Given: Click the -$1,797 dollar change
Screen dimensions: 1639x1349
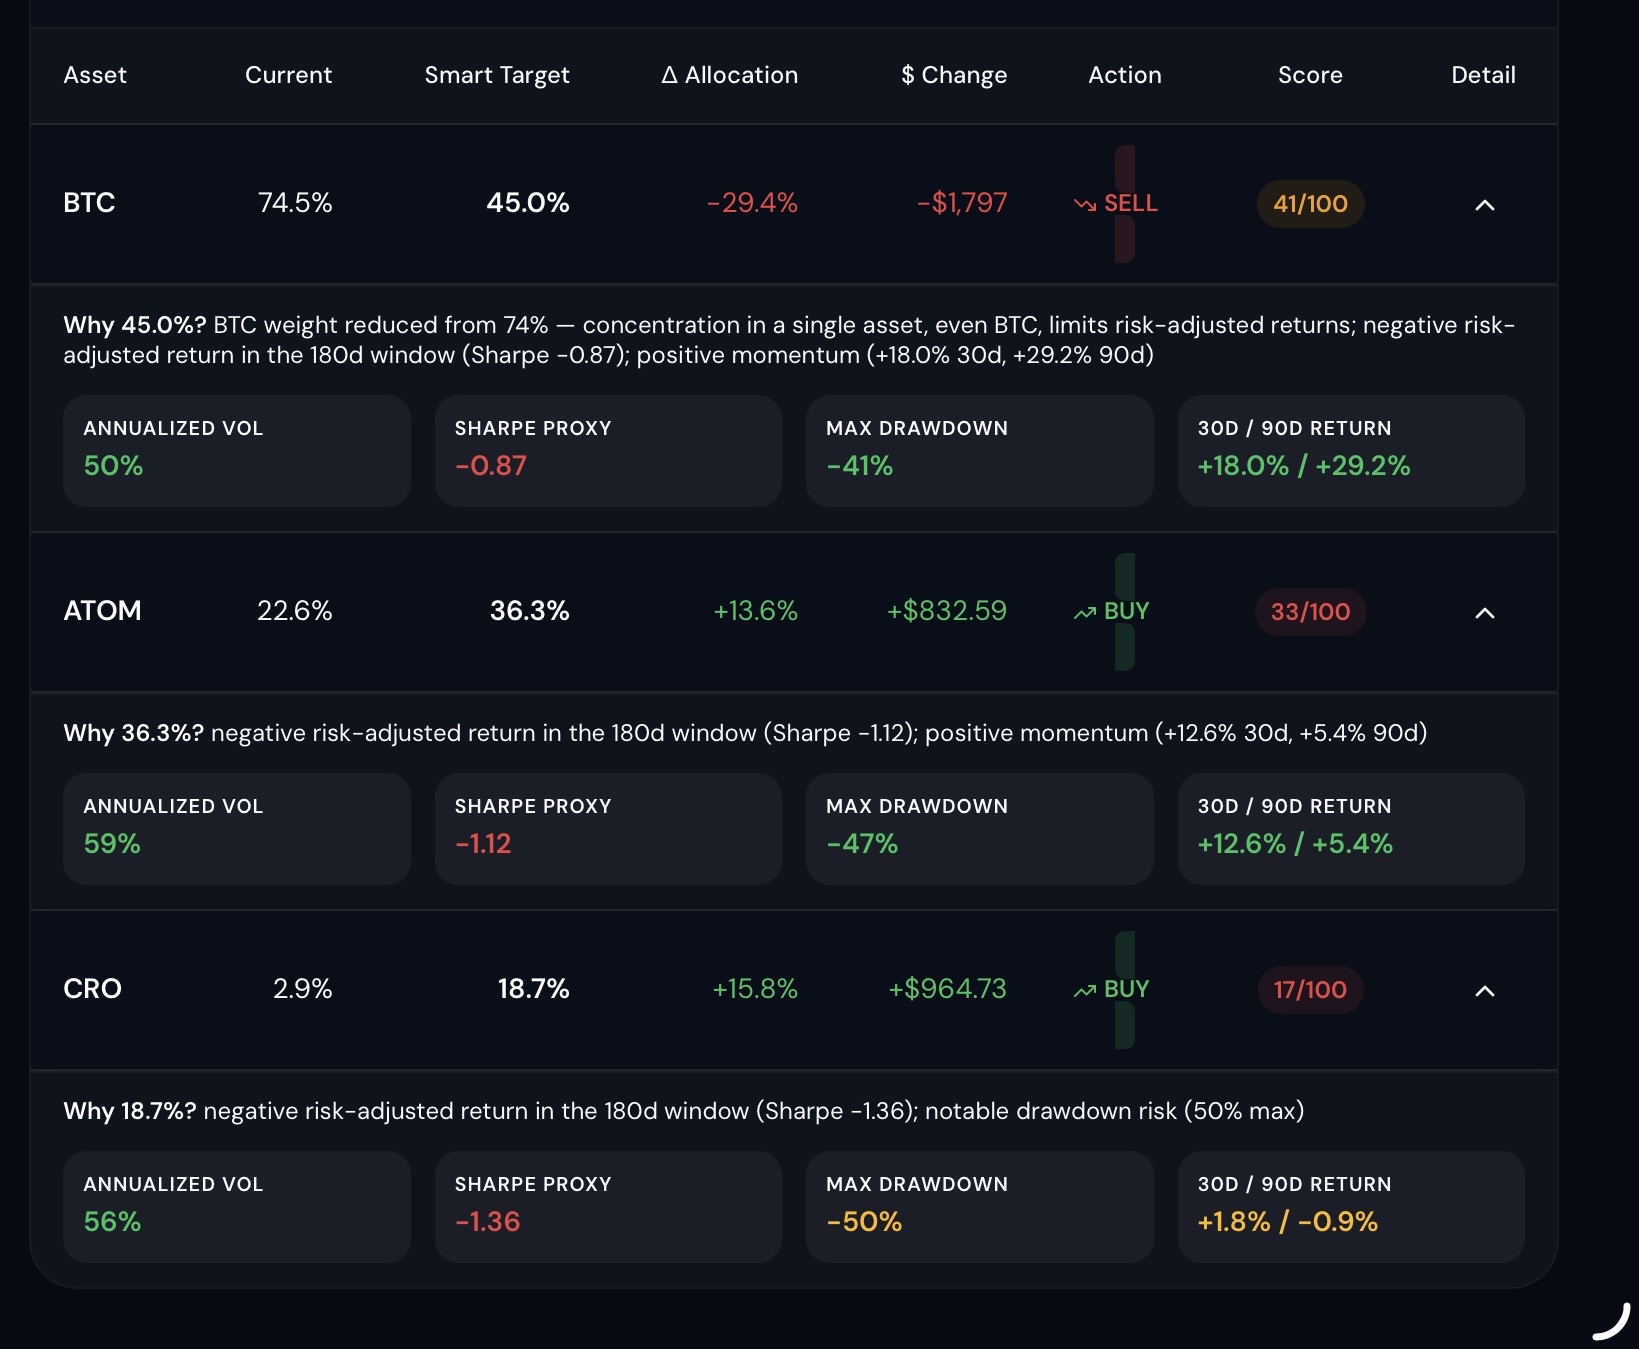Looking at the screenshot, I should pos(962,203).
